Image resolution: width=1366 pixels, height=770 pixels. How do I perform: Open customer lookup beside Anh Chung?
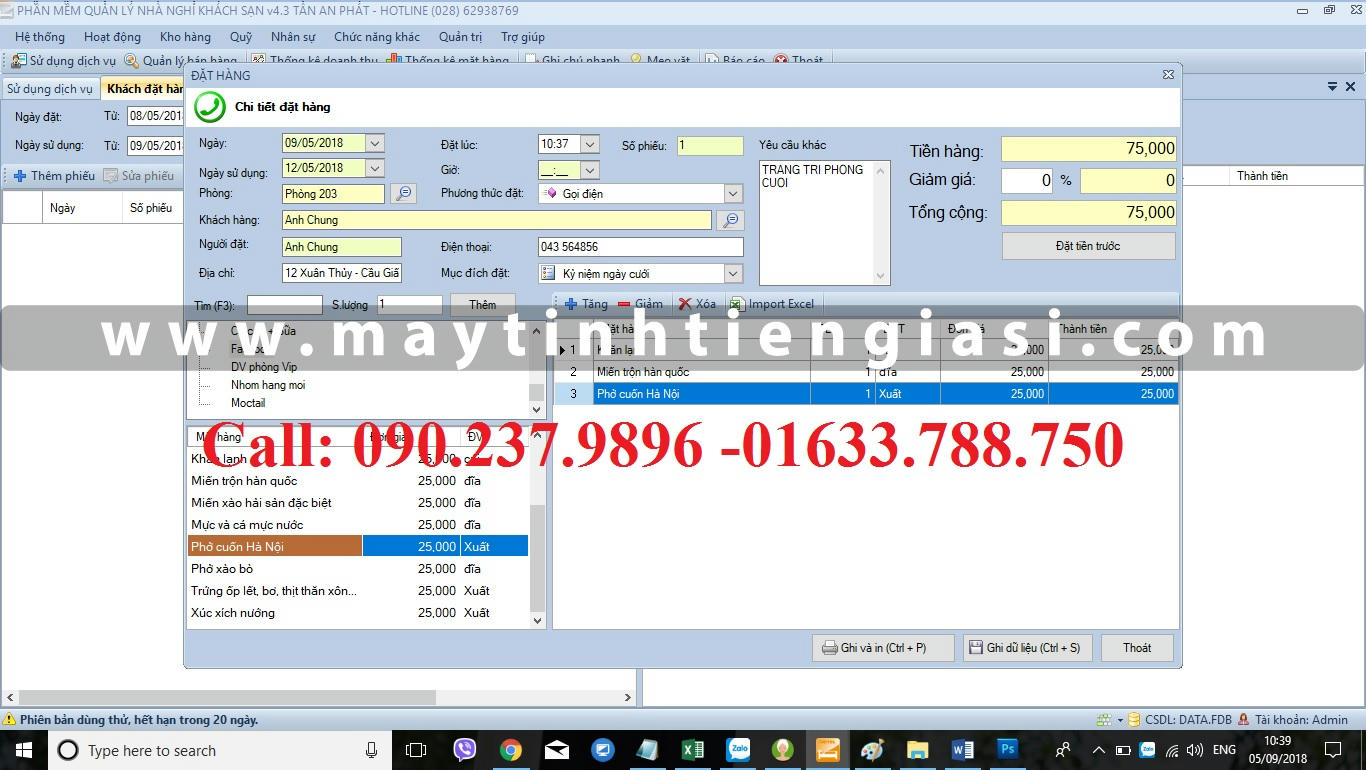click(x=731, y=220)
